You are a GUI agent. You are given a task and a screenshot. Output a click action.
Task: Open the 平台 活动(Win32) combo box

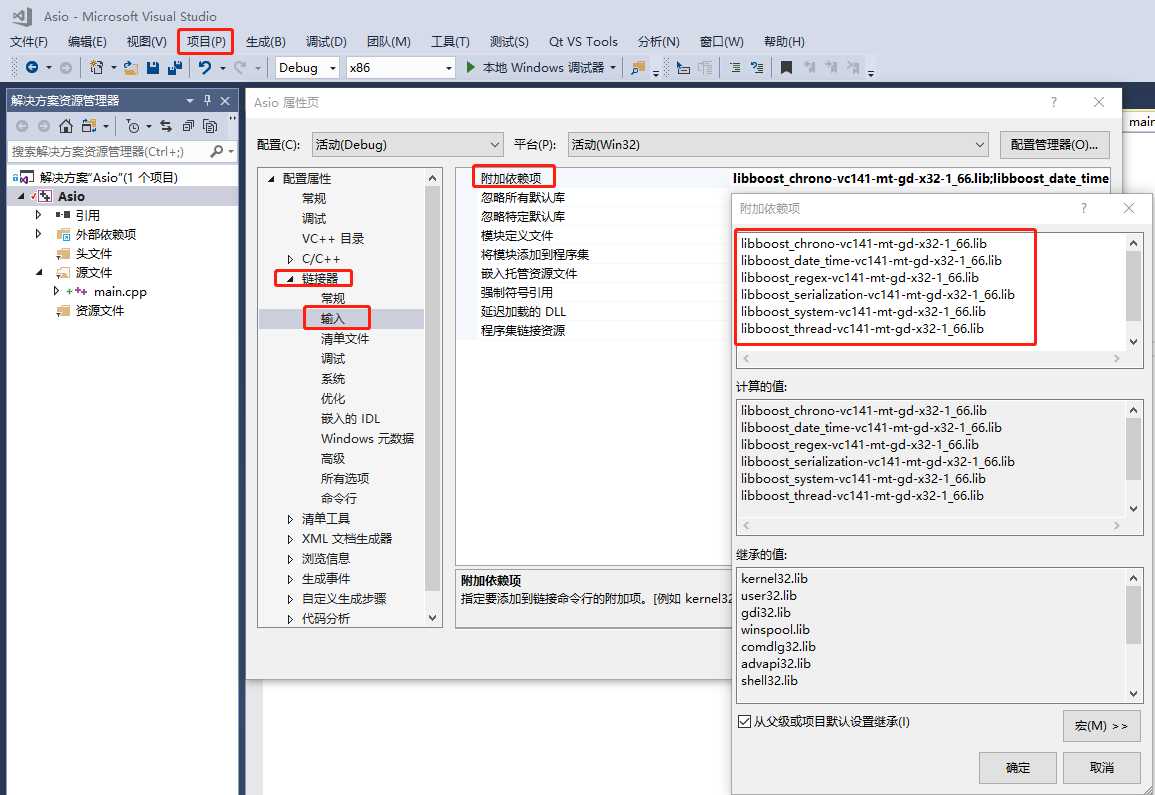(778, 144)
